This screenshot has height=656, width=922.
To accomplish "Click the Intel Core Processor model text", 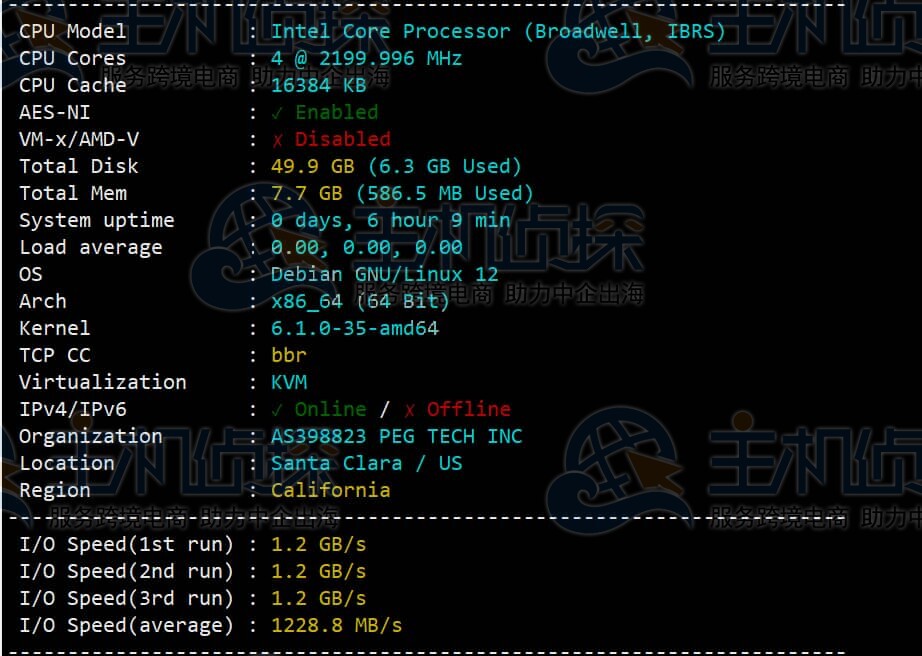I will coord(497,32).
